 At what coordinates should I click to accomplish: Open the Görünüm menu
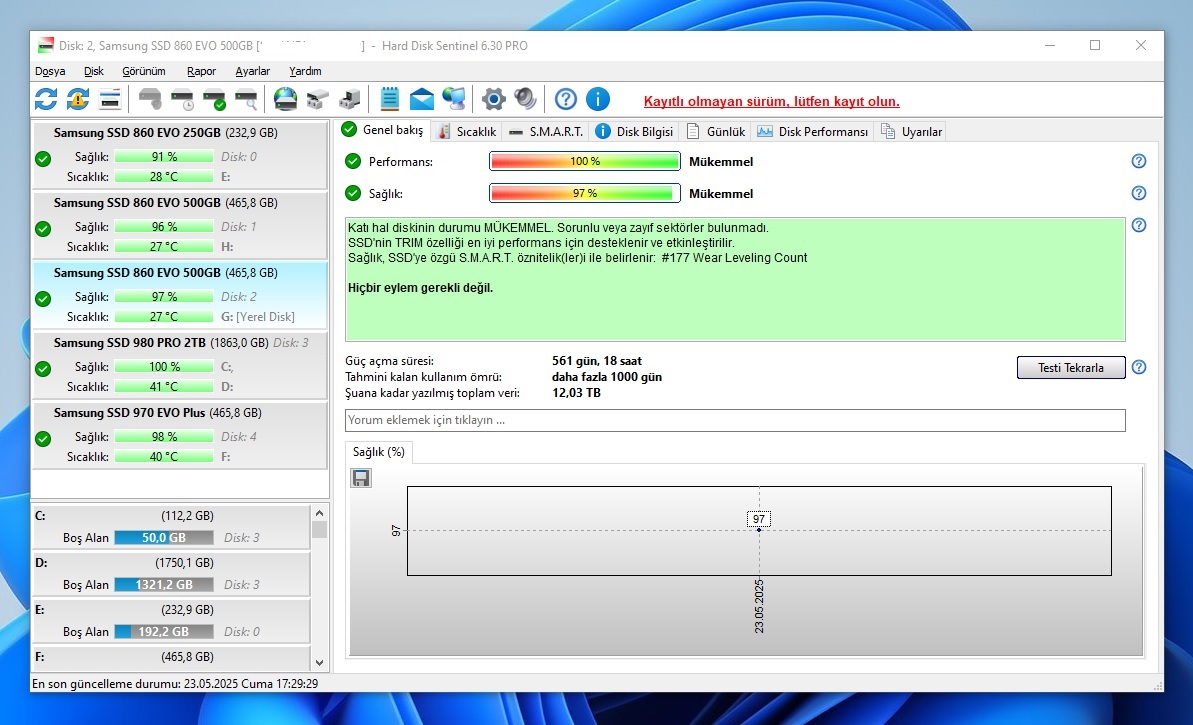[144, 71]
